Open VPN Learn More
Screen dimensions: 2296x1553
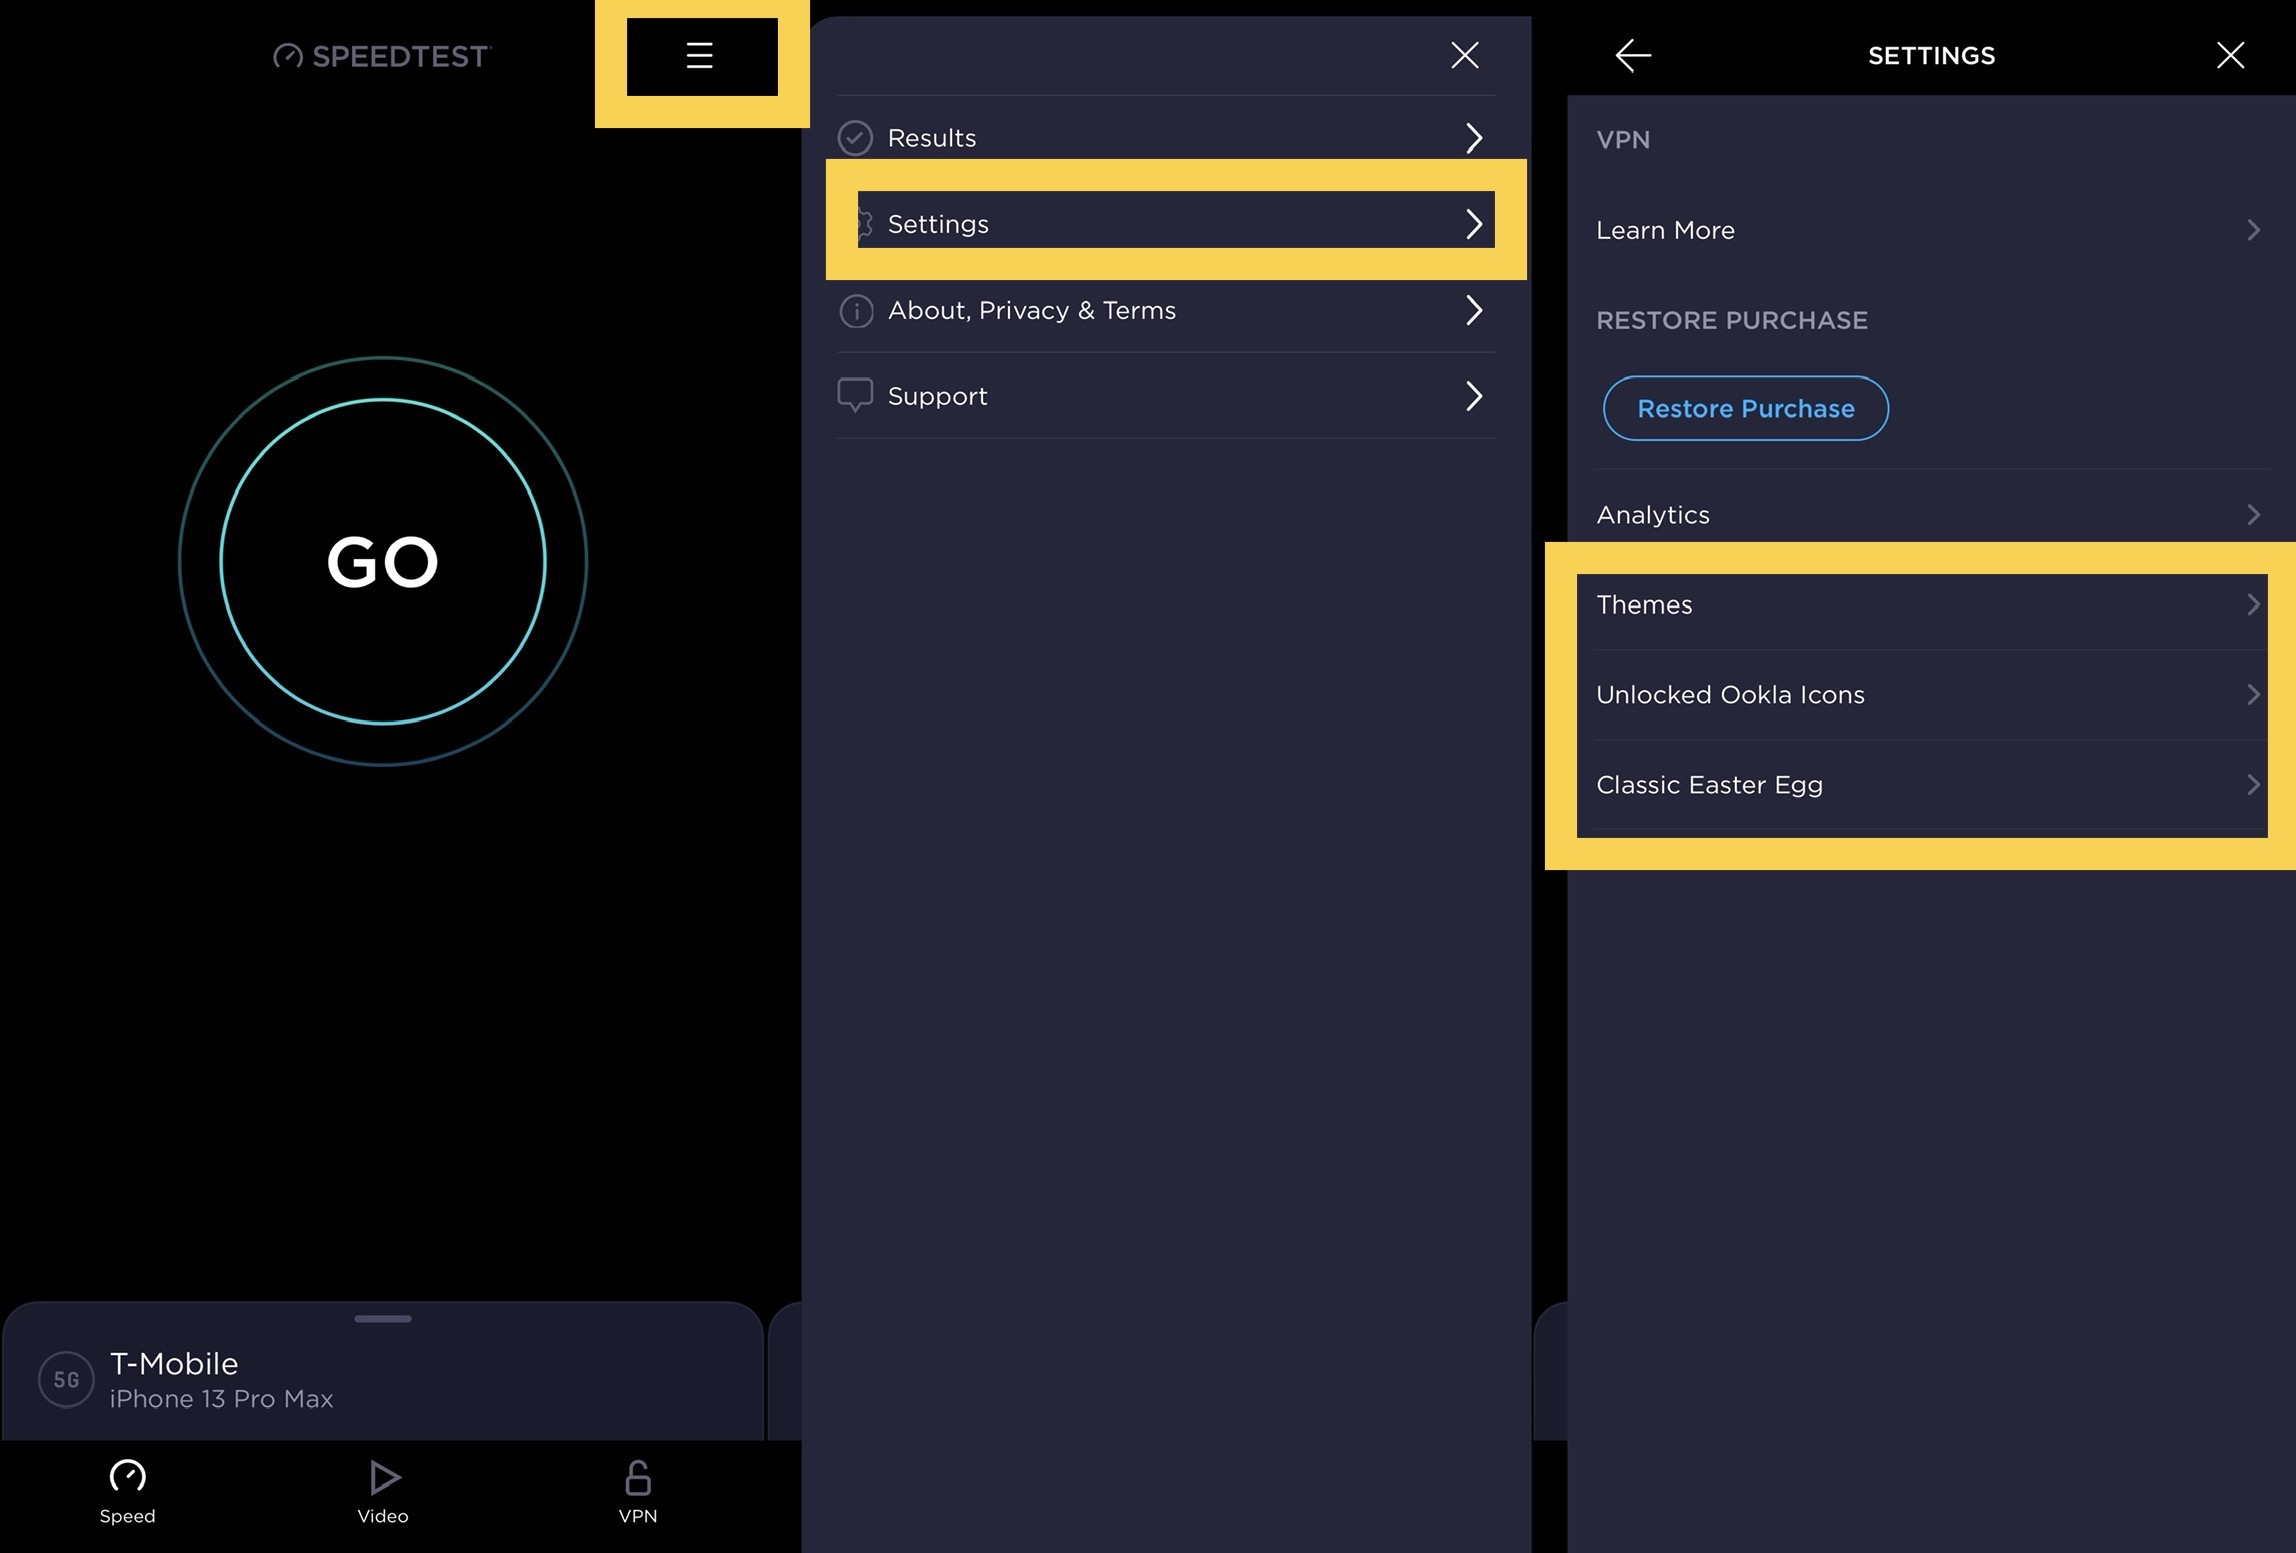coord(1931,230)
